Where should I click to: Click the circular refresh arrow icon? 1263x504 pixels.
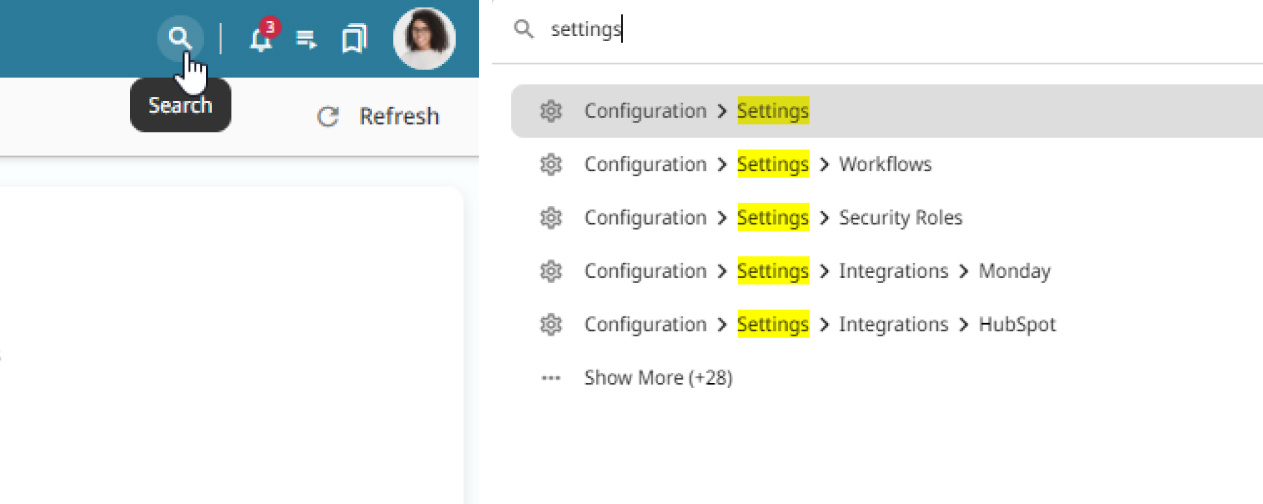(327, 117)
